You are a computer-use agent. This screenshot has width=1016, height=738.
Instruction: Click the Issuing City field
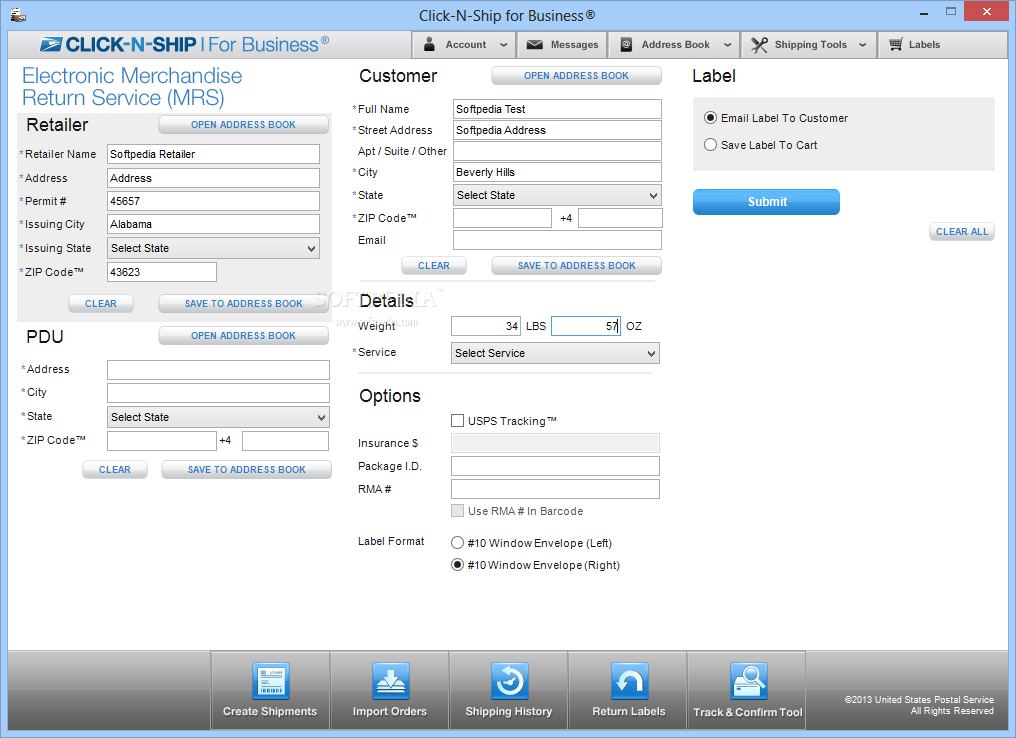(213, 224)
